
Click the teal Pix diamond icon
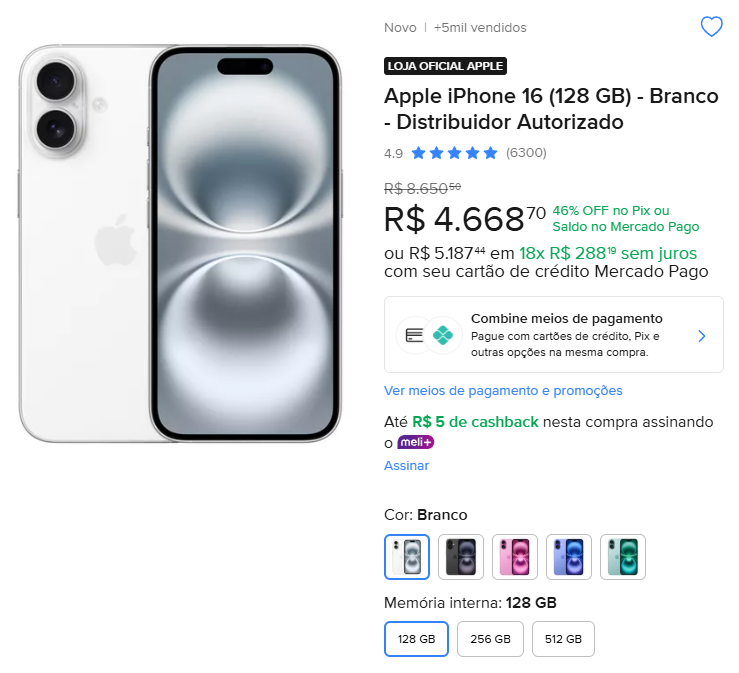[x=443, y=334]
